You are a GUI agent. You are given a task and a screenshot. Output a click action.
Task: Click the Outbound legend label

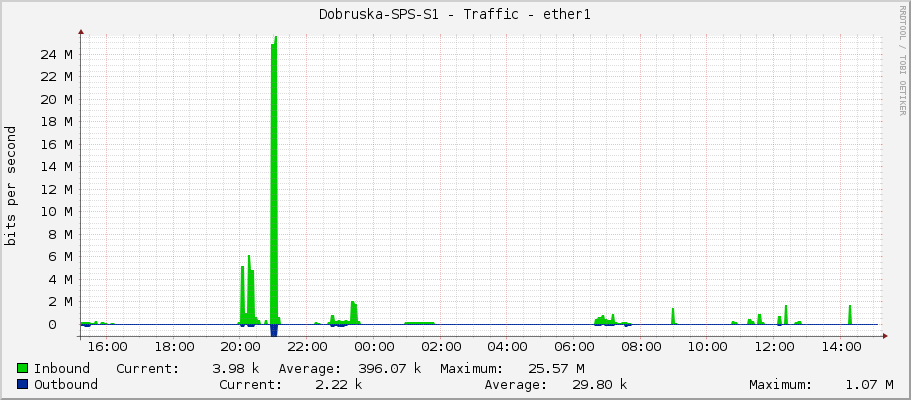[66, 384]
